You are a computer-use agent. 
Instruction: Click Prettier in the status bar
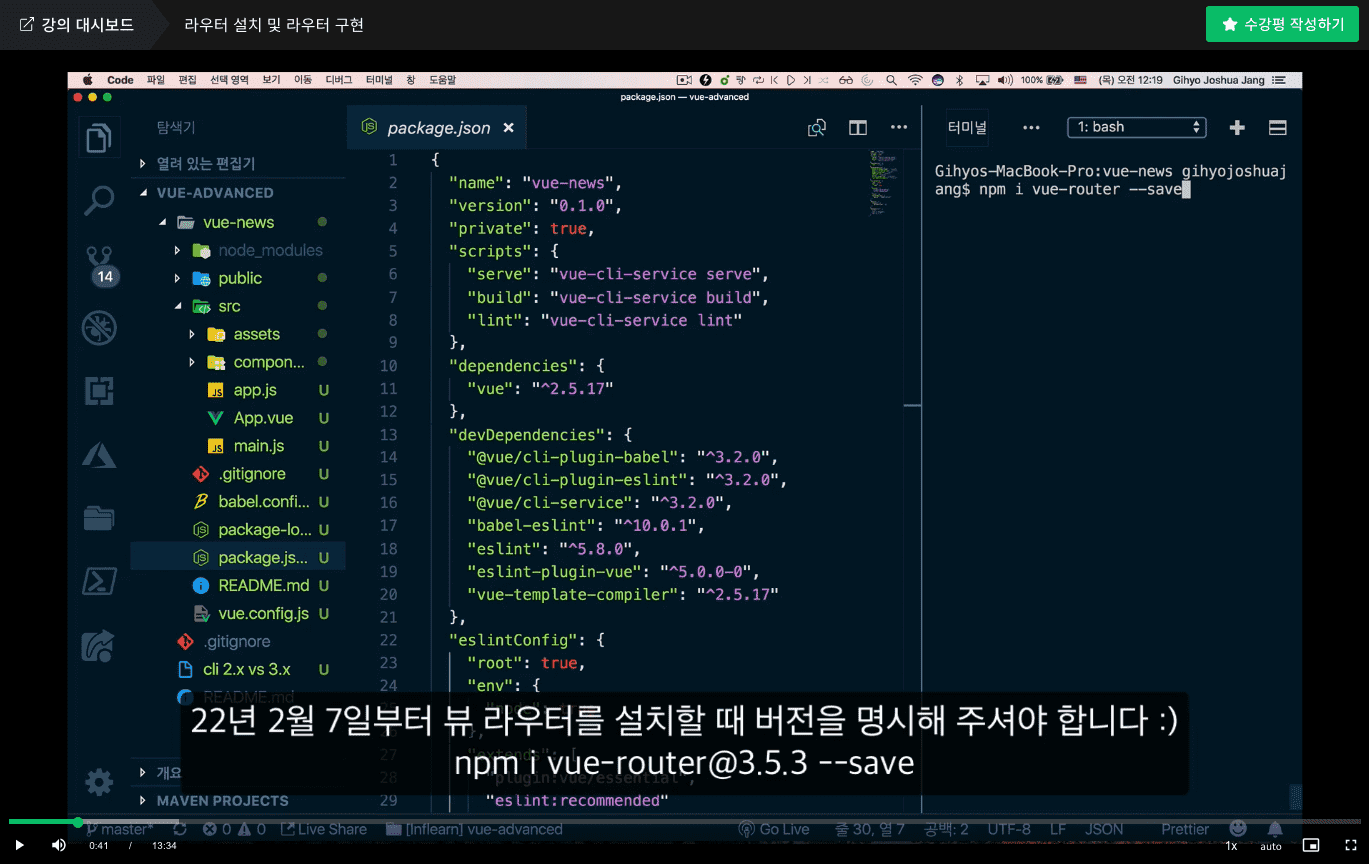pos(1185,829)
